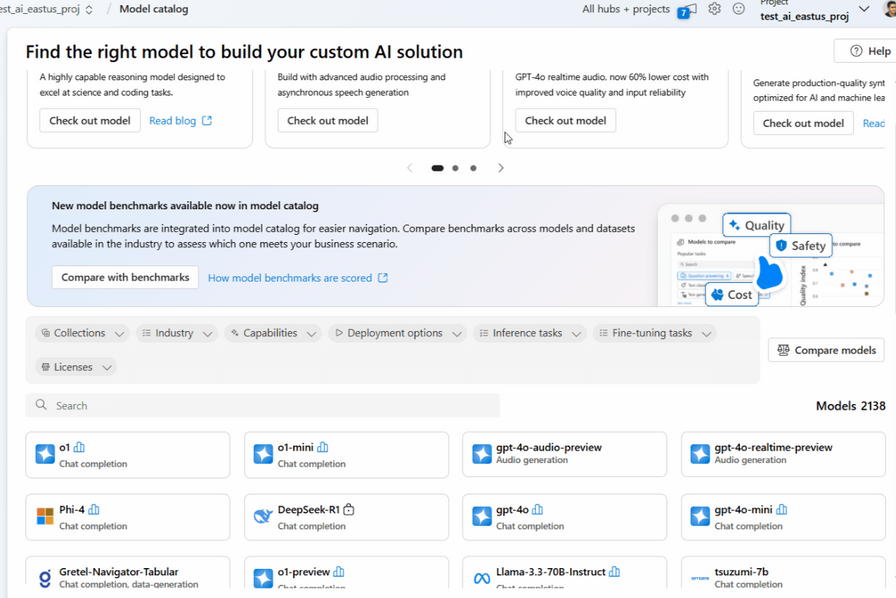Open the Project selector chevron
896x598 pixels.
tap(864, 10)
